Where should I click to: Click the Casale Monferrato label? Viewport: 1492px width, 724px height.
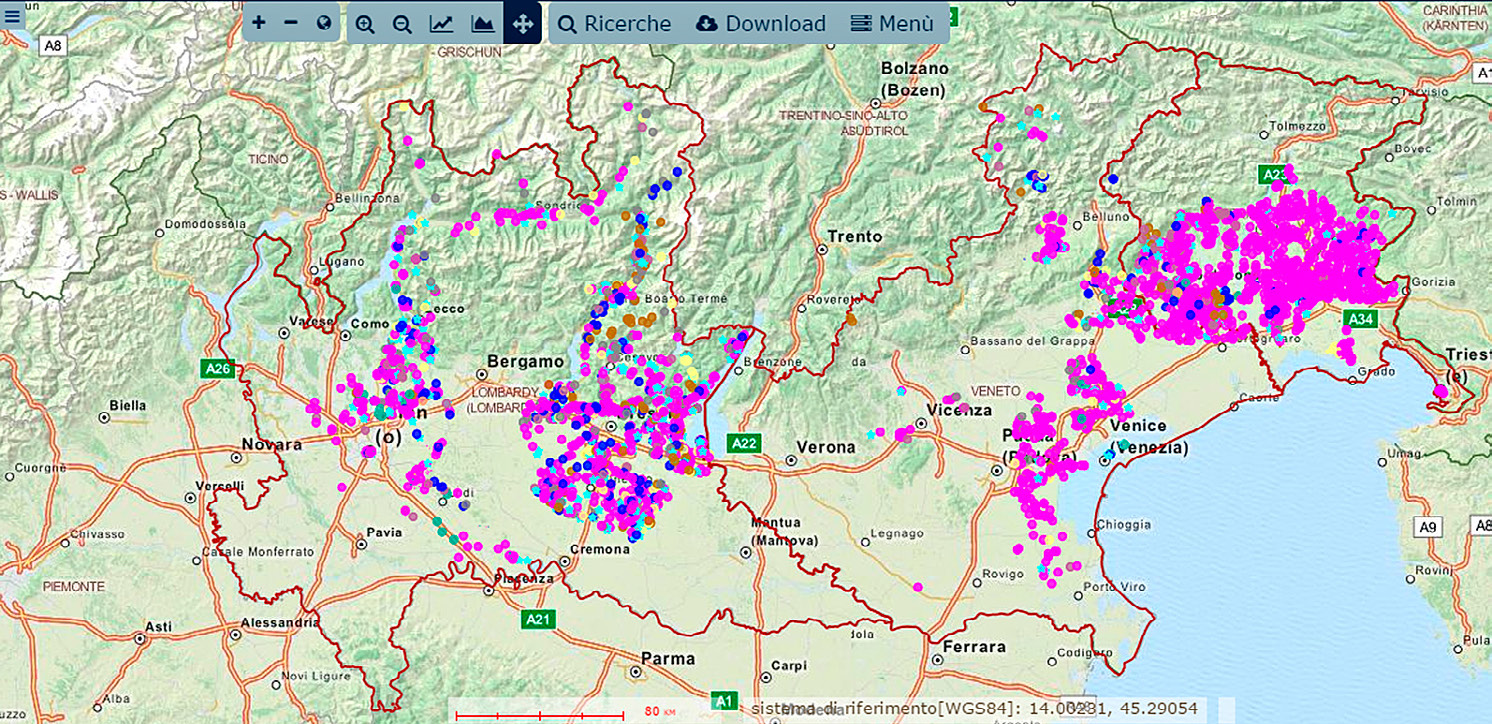pos(259,551)
